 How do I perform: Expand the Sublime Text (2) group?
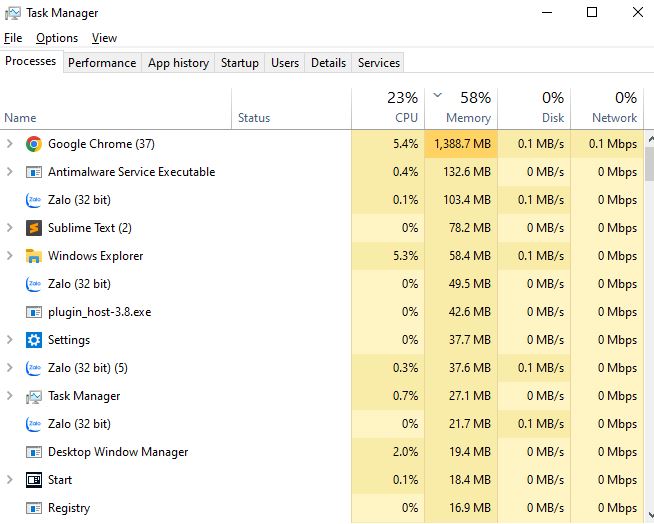click(10, 228)
